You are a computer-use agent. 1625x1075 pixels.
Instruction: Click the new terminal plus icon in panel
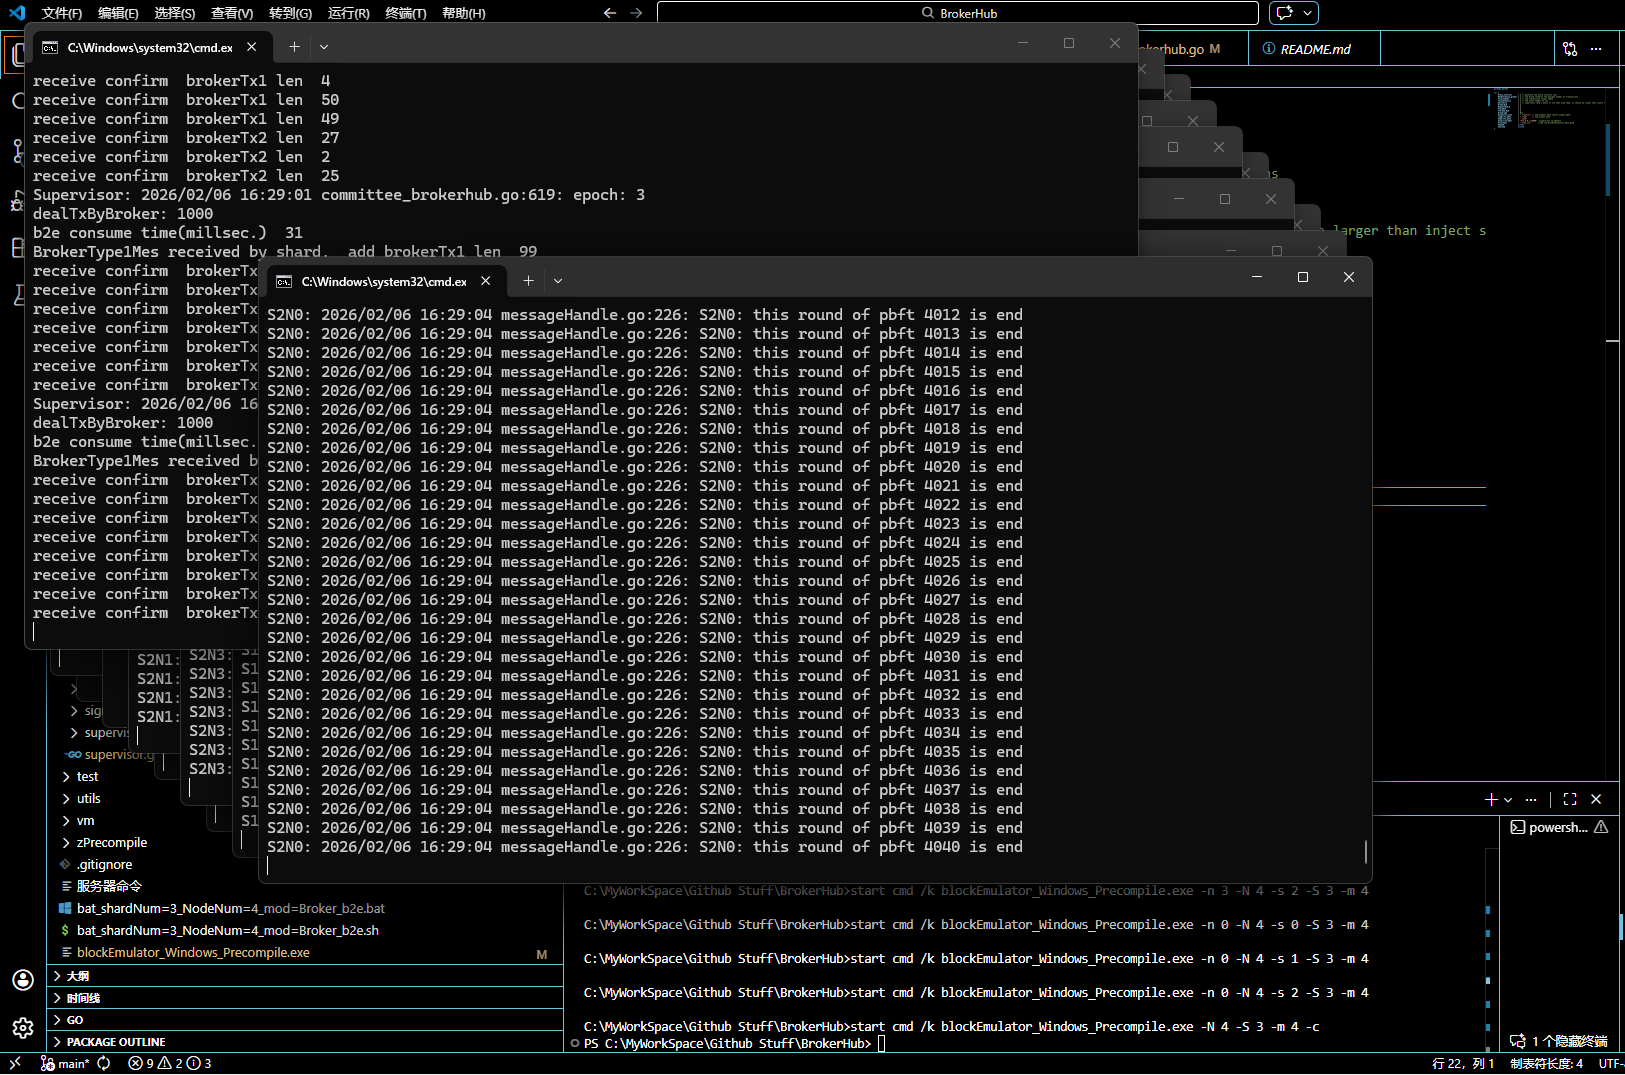(1491, 799)
